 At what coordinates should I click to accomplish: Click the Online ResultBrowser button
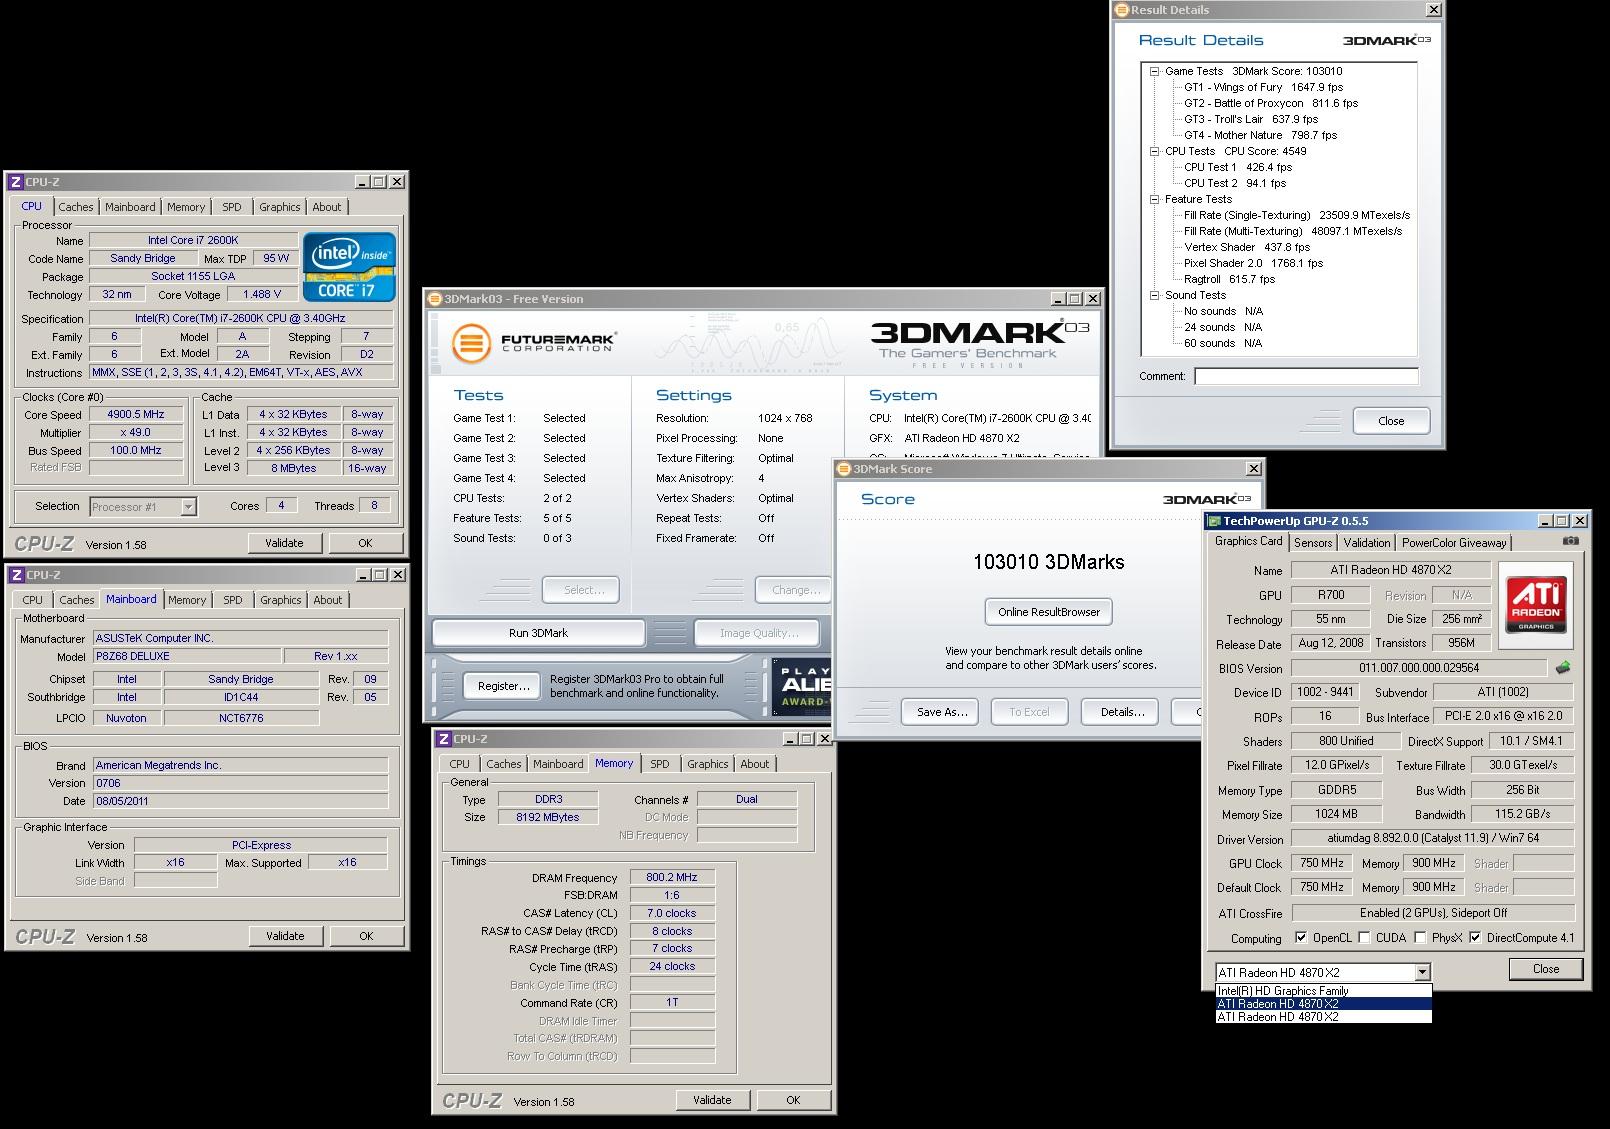1048,612
